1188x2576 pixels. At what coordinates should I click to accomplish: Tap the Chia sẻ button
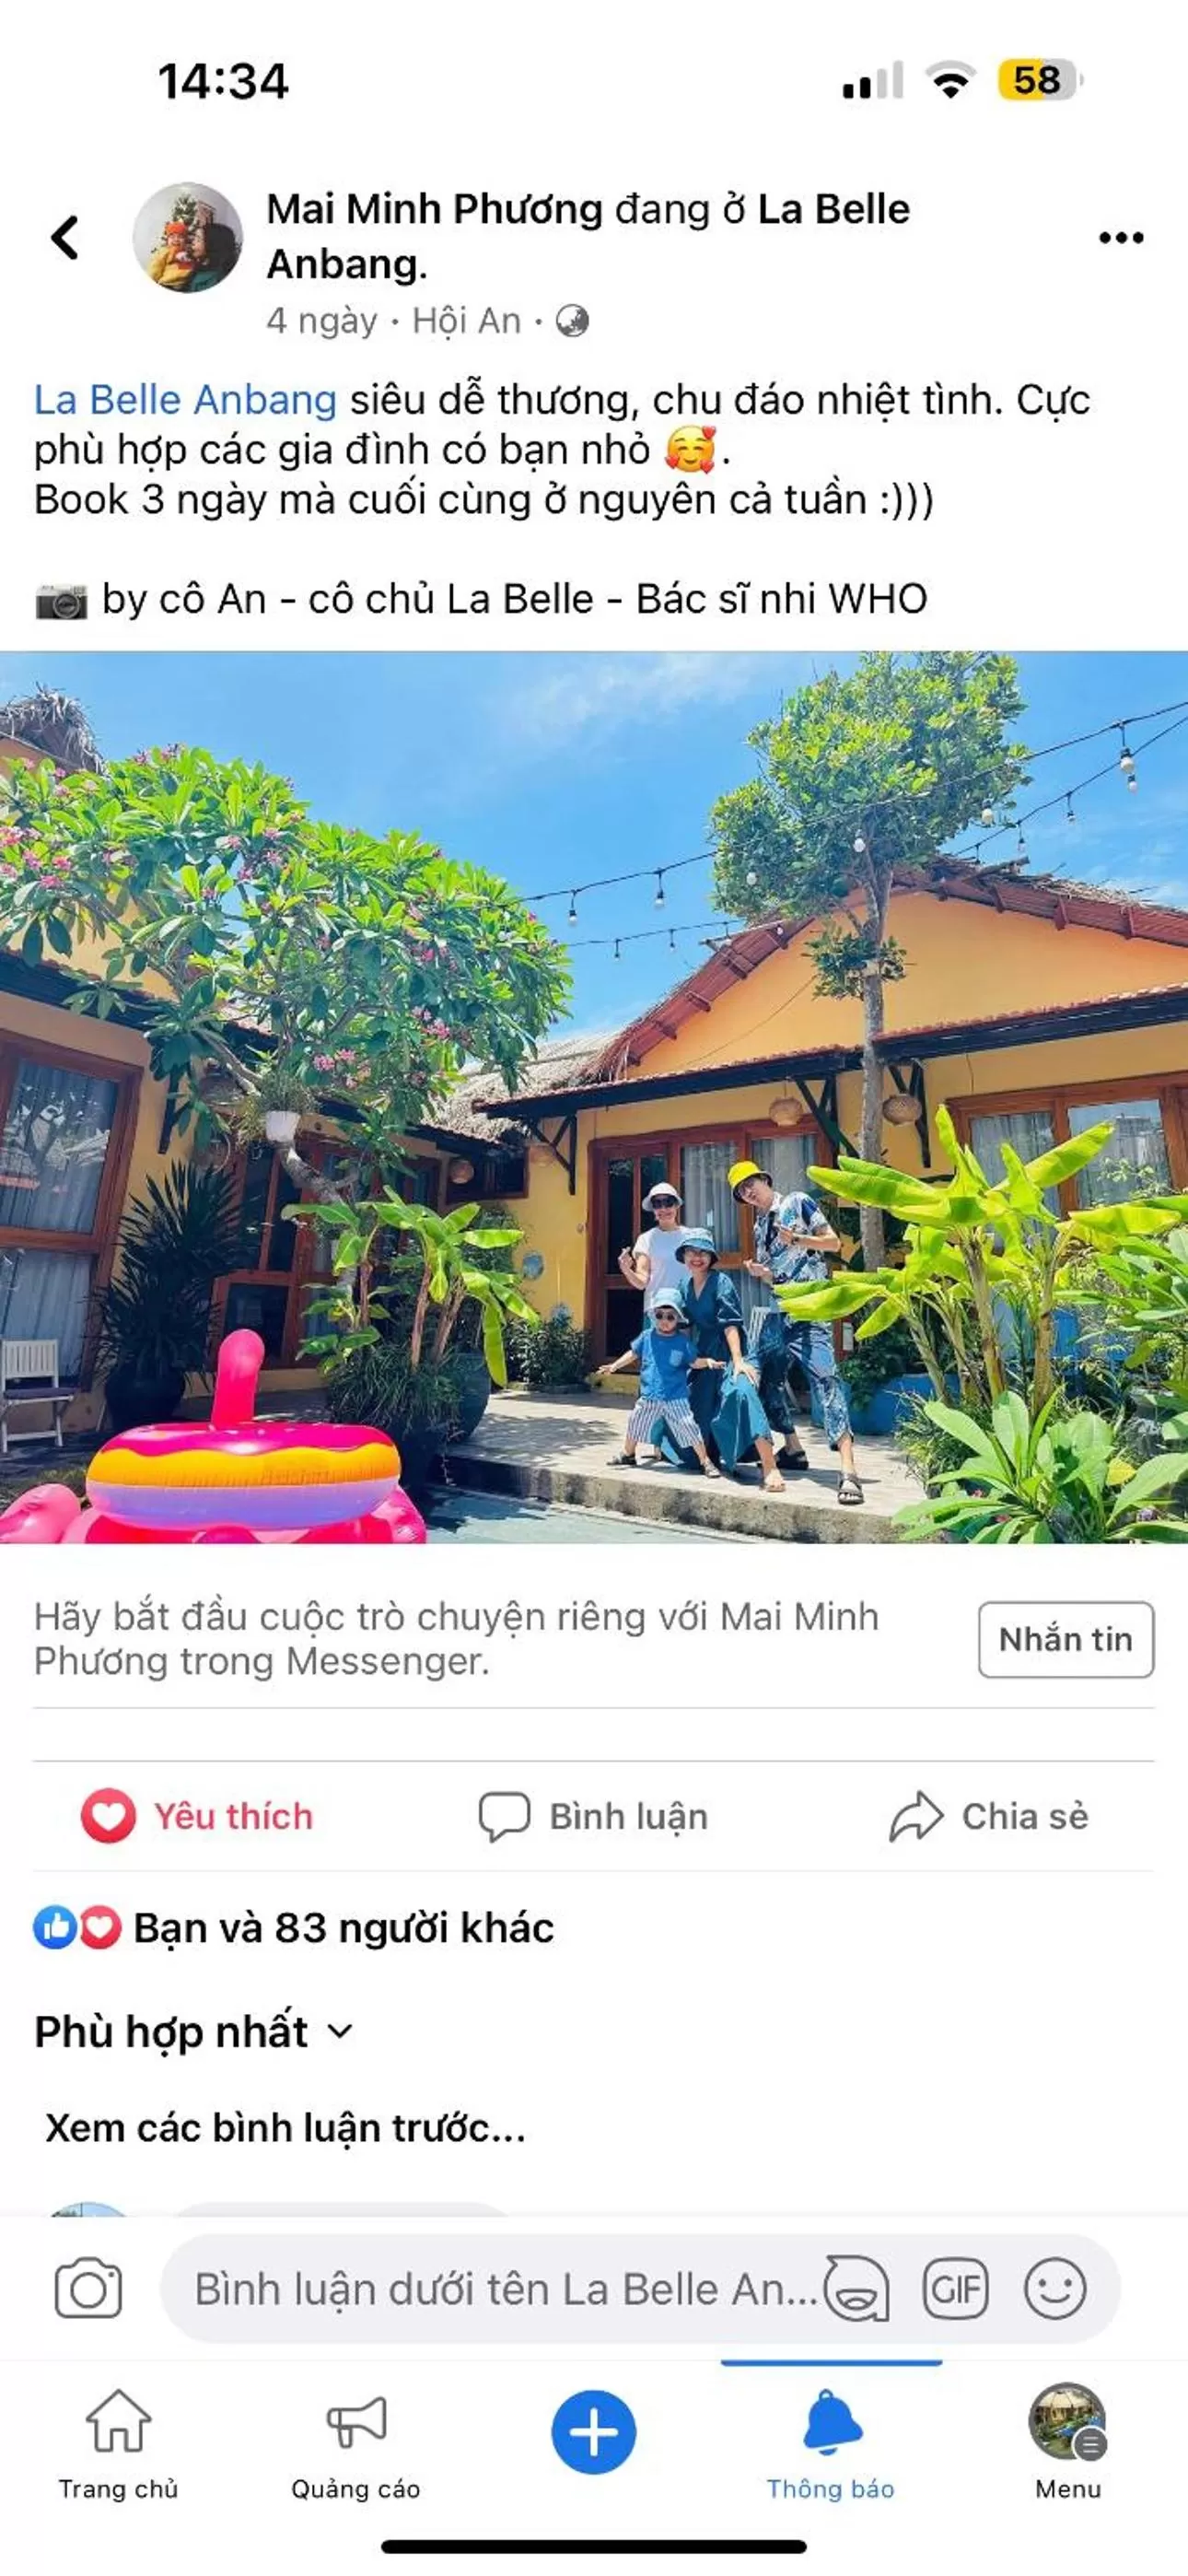point(989,1816)
